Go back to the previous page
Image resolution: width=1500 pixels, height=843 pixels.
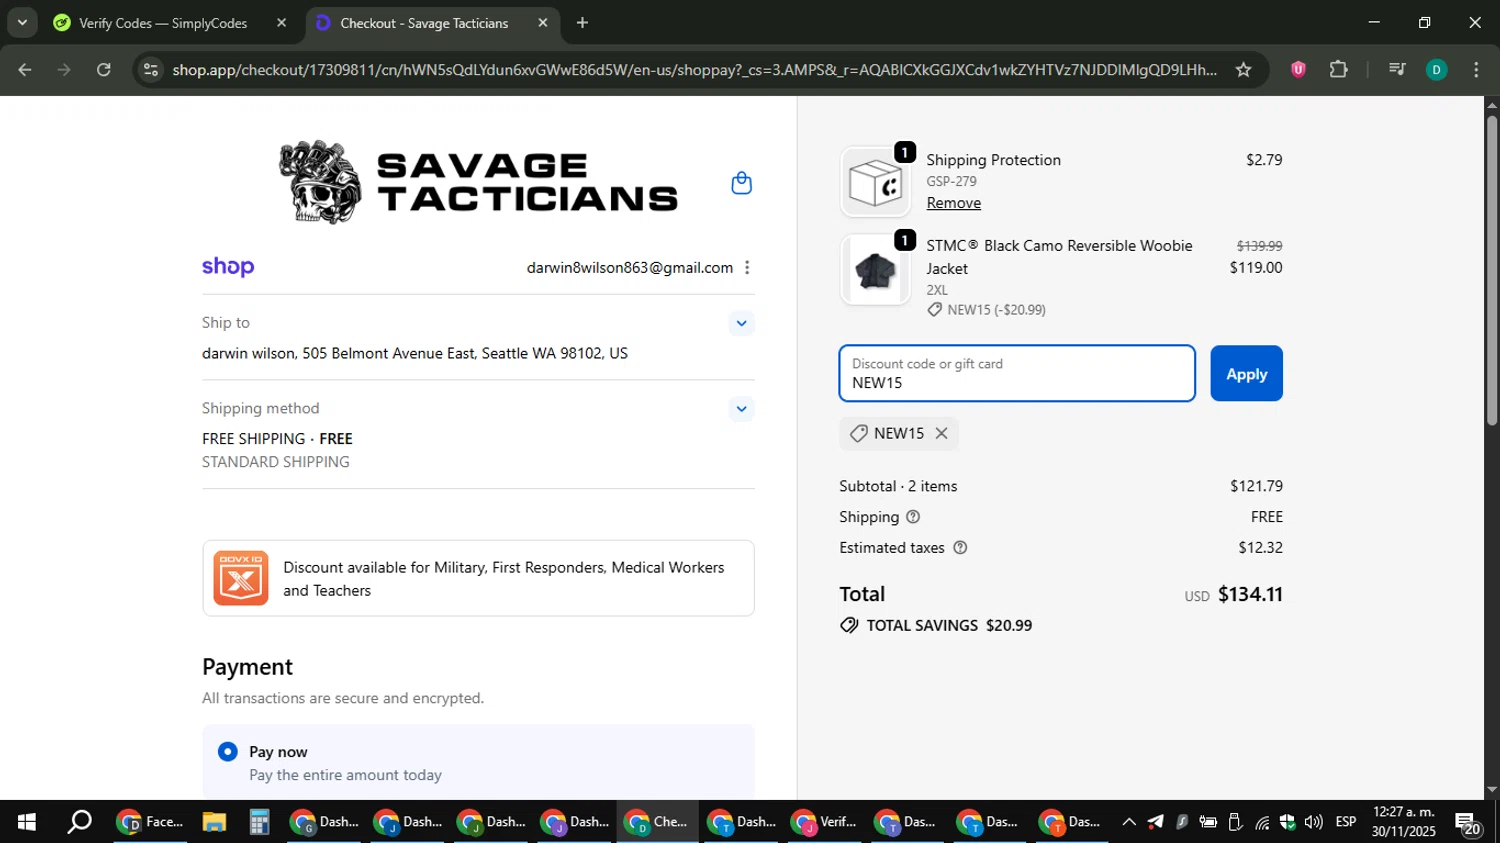[x=25, y=70]
